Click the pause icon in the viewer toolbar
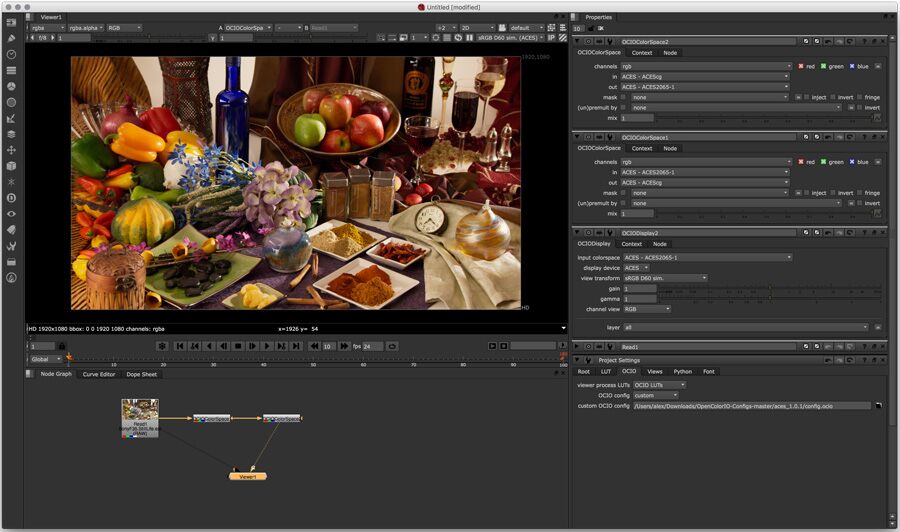Screen dimensions: 900x532 pos(470,38)
